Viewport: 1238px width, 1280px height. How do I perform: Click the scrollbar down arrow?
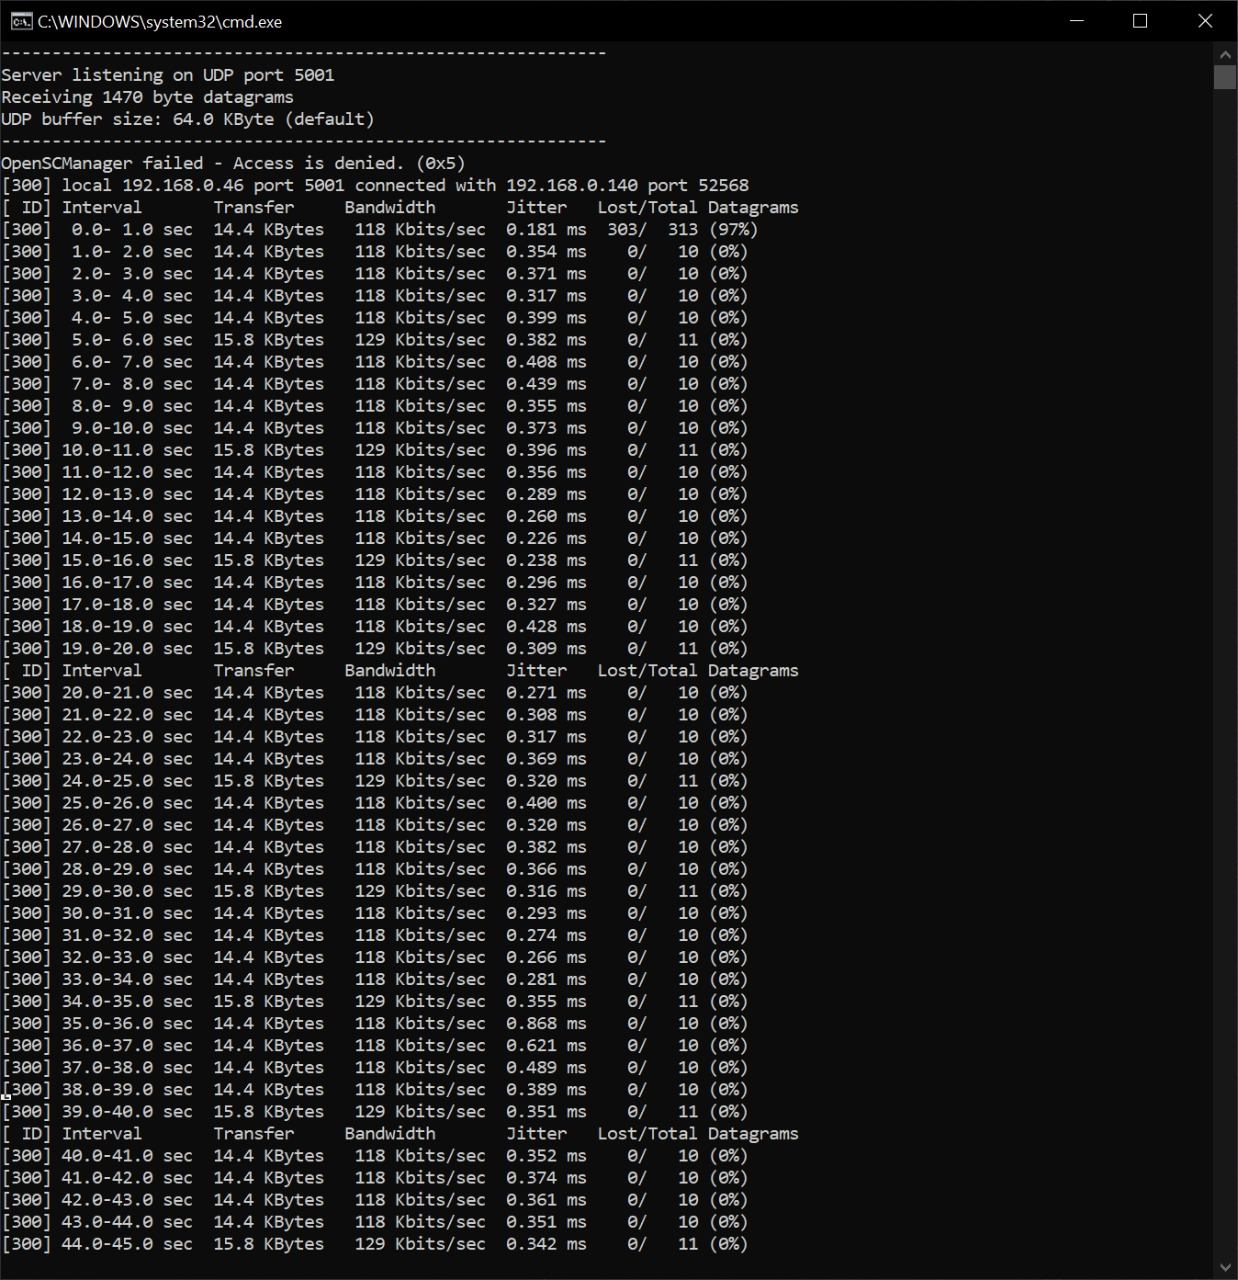tap(1225, 1268)
